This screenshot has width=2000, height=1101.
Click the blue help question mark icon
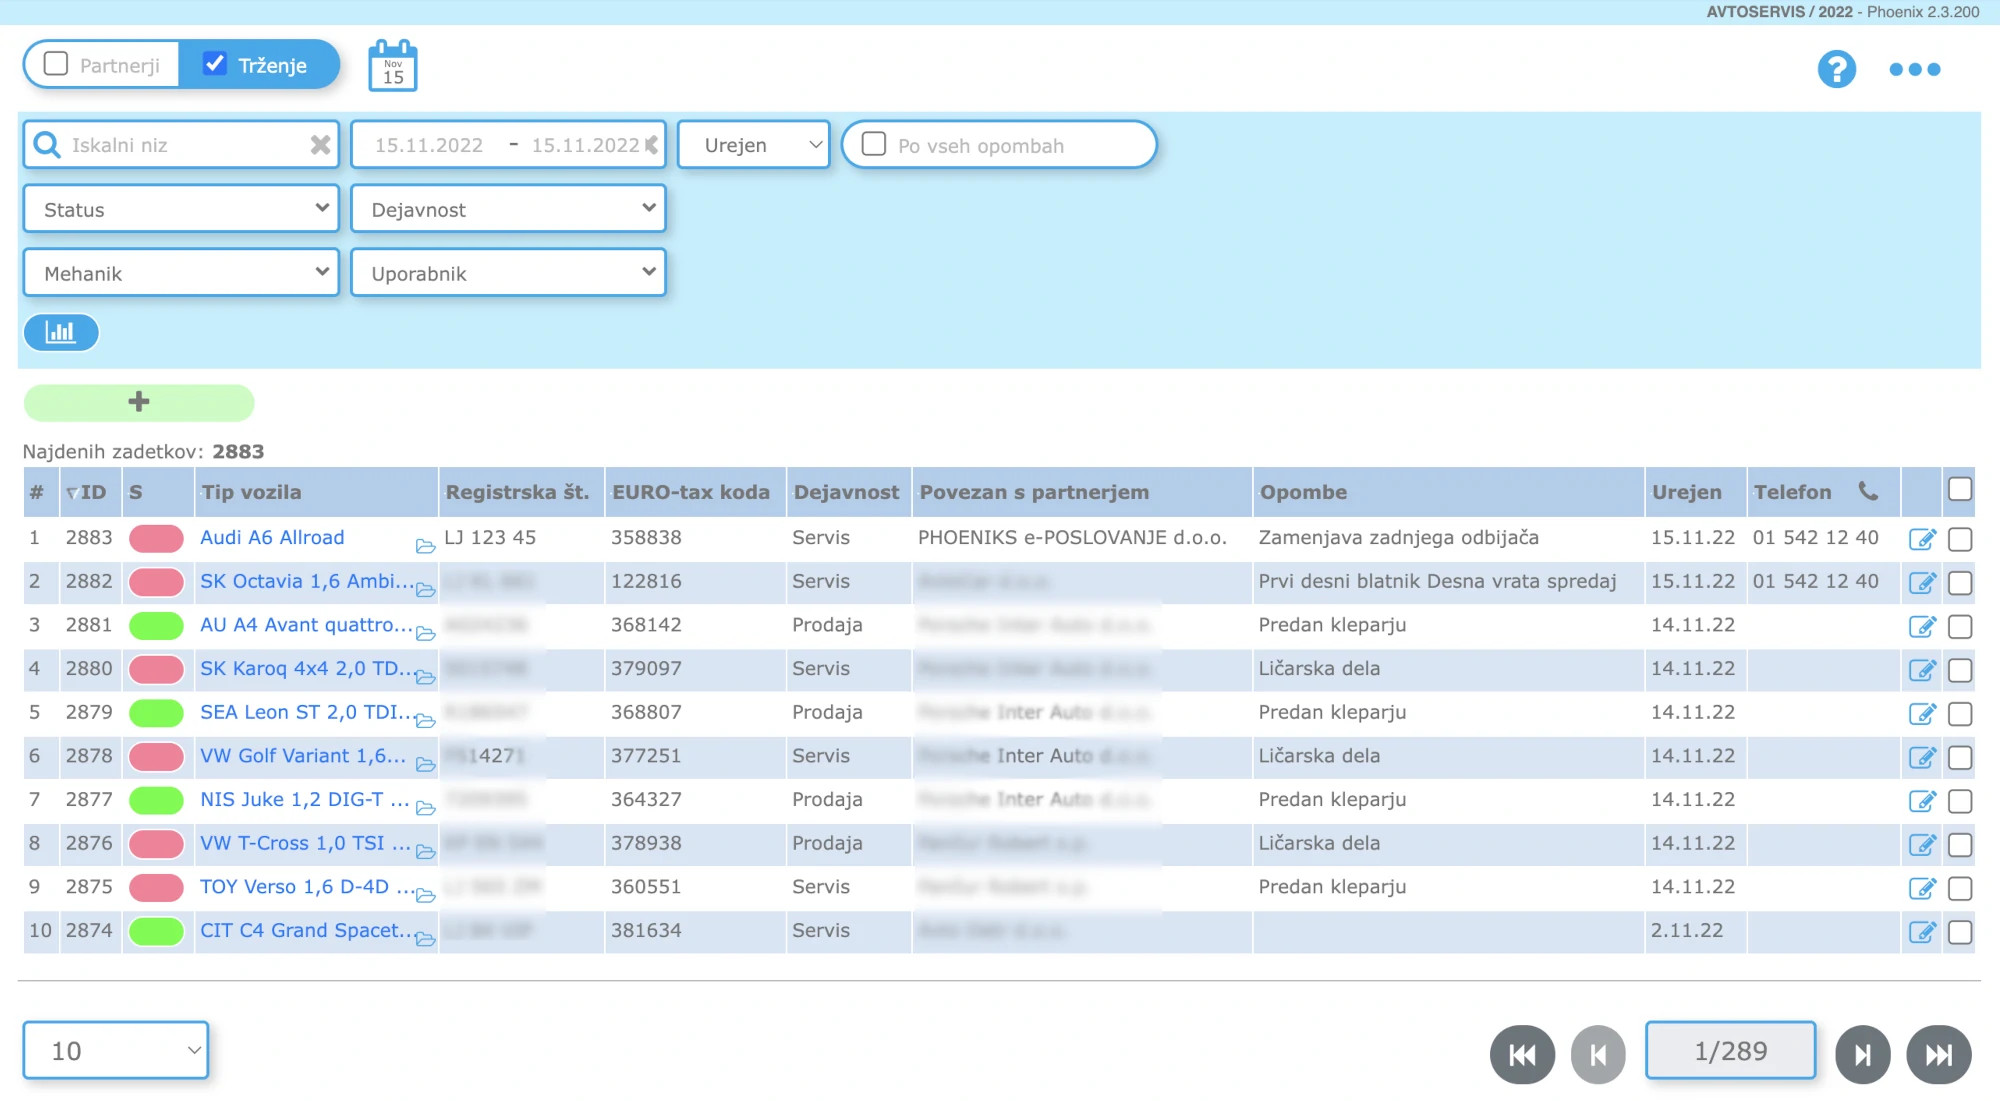pos(1836,69)
